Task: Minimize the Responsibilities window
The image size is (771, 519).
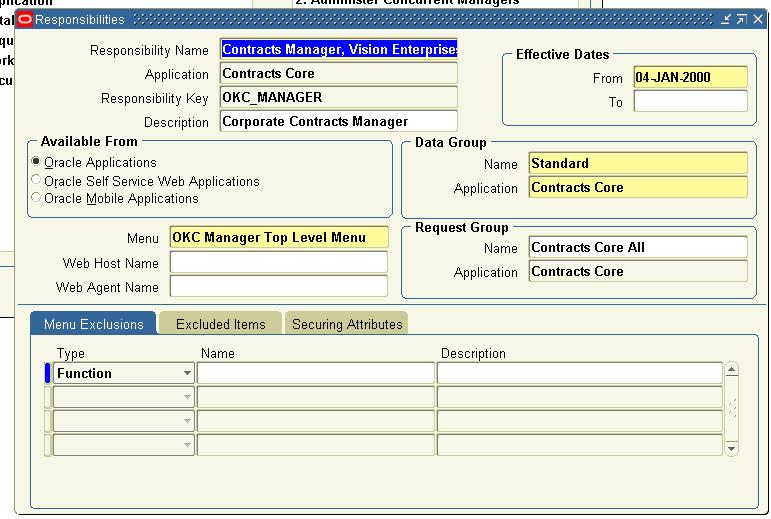Action: pos(726,19)
